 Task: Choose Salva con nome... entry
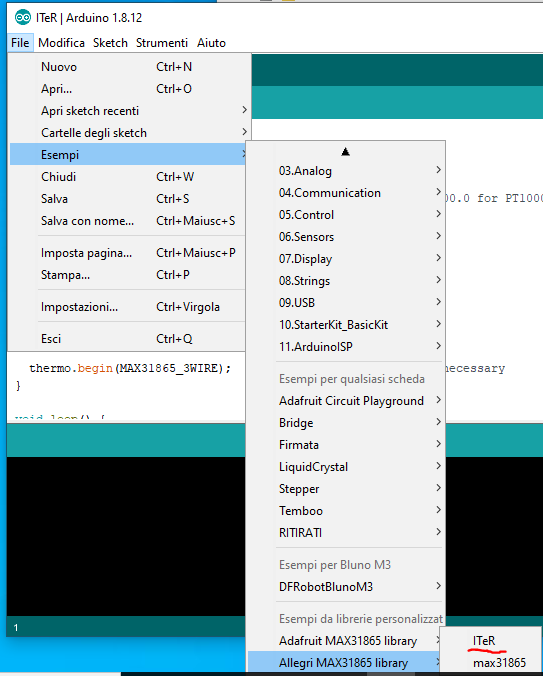[x=128, y=221]
